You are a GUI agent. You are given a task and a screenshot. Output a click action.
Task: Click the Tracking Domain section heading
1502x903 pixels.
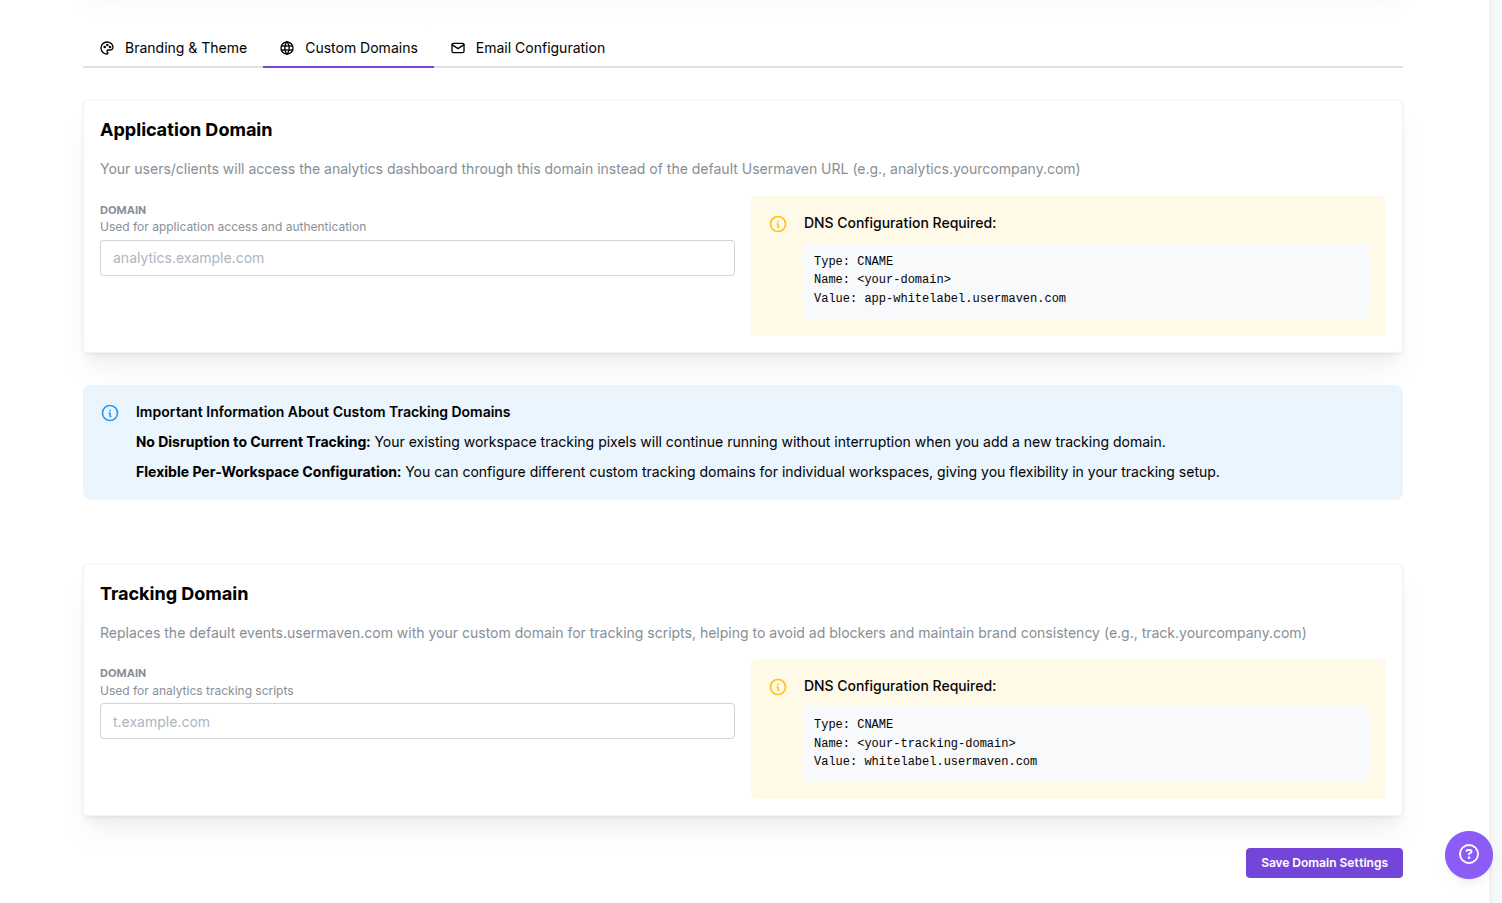point(174,594)
